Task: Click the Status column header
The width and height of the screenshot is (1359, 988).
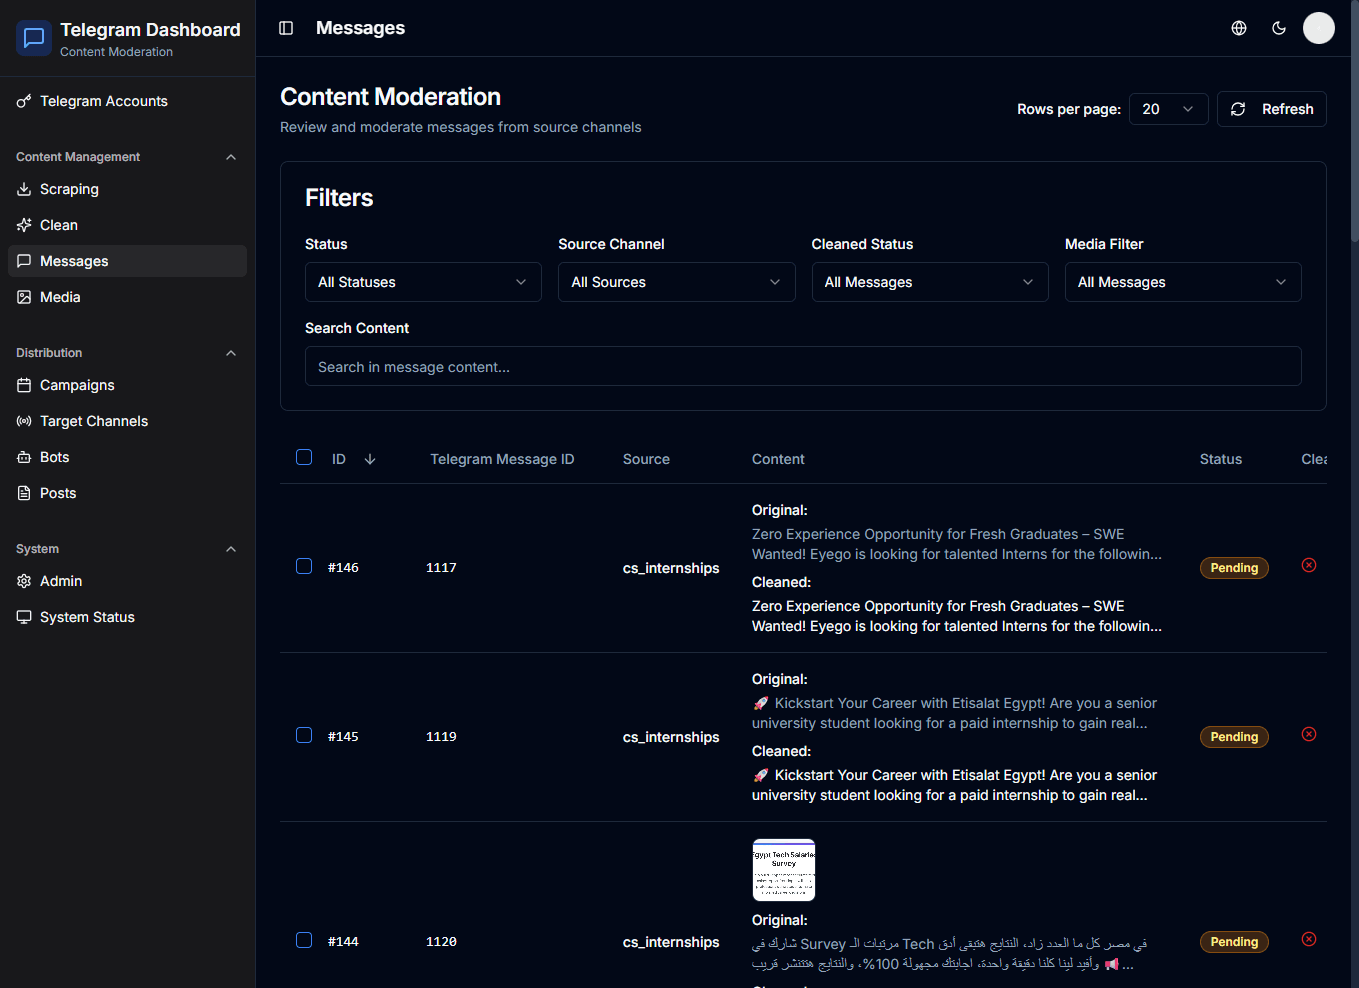Action: coord(1221,459)
